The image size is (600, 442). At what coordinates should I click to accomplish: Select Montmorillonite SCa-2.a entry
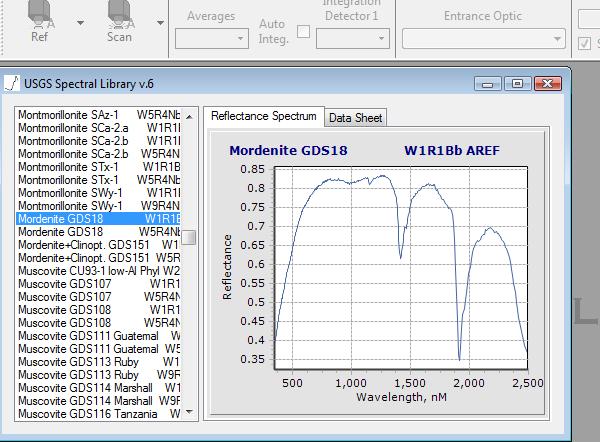[x=99, y=128]
